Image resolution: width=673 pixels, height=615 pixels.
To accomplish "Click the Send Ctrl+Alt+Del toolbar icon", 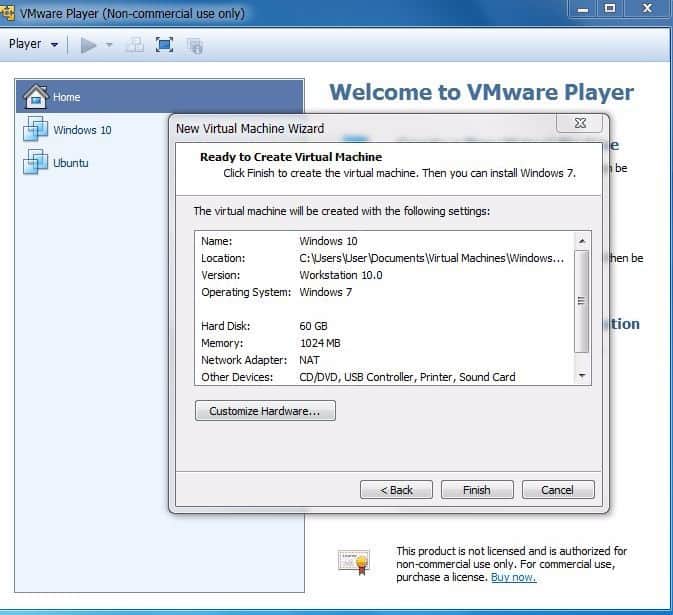I will pyautogui.click(x=134, y=45).
